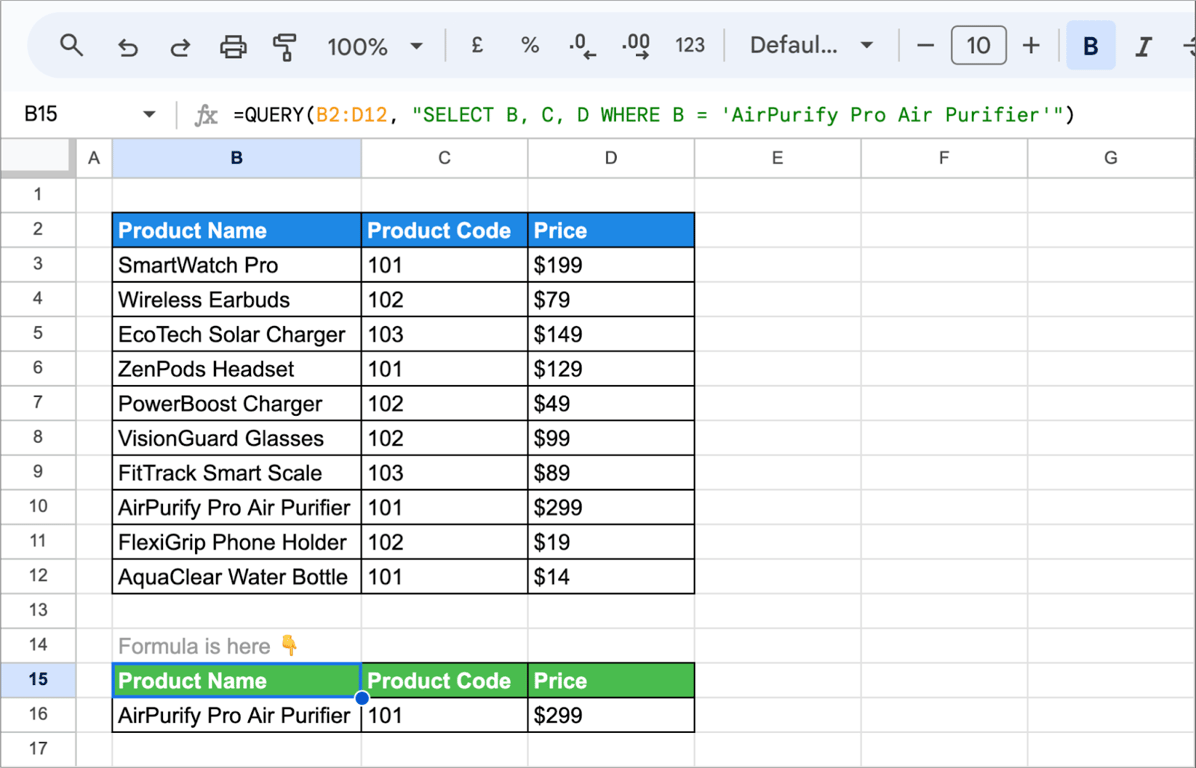This screenshot has width=1196, height=768.
Task: Click the print icon
Action: pos(233,47)
